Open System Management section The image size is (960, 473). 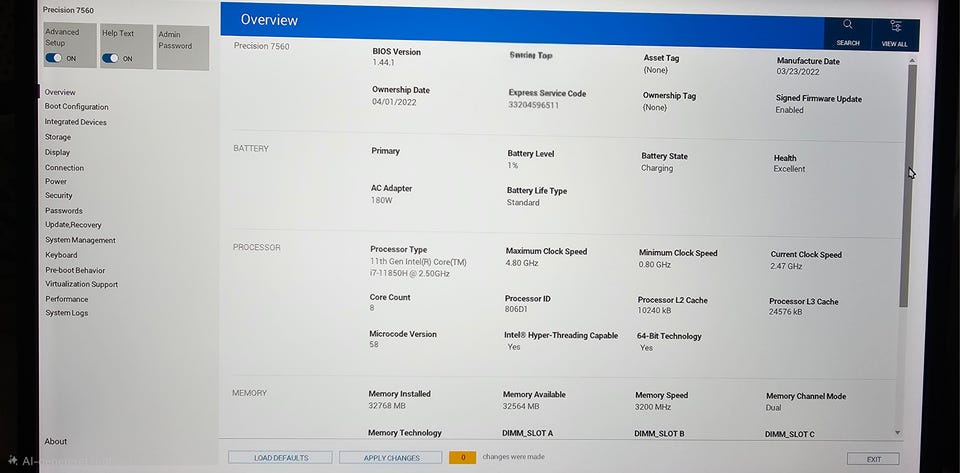pos(80,240)
